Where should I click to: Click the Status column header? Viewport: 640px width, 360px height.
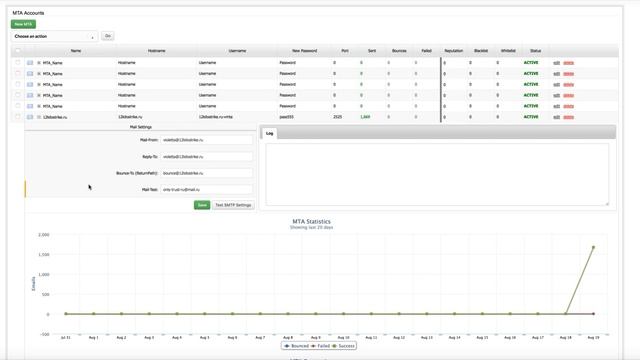click(x=536, y=51)
